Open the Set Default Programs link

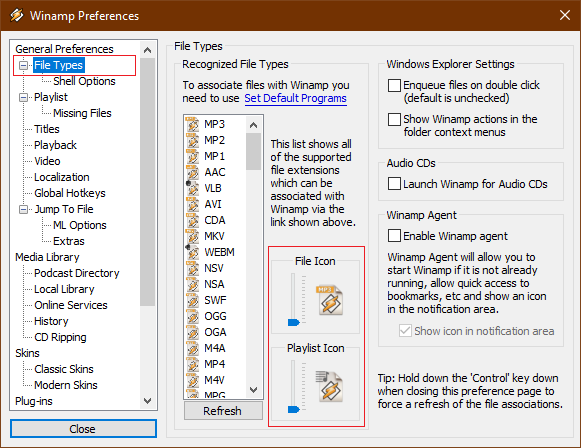[x=295, y=98]
